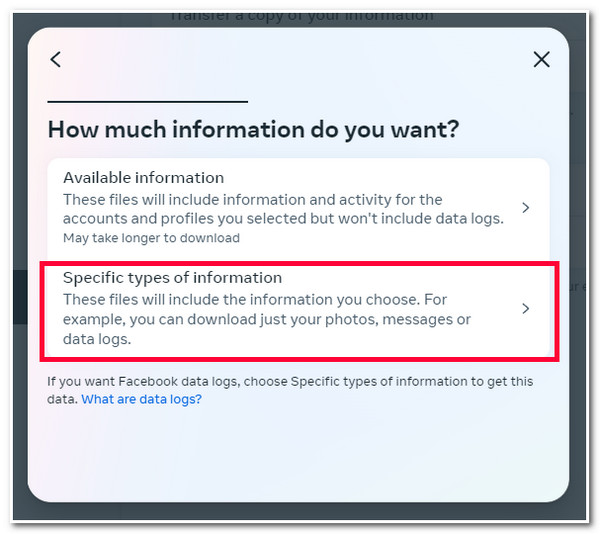600x534 pixels.
Task: Open the chevron beside Specific types of information
Action: point(526,308)
